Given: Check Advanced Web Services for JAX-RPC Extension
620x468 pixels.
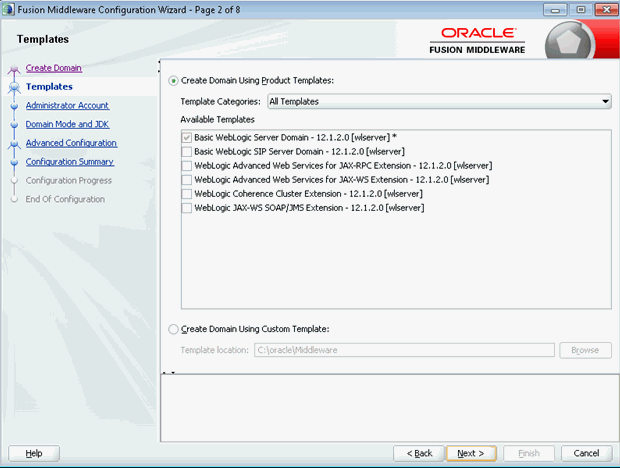Looking at the screenshot, I should coord(187,166).
